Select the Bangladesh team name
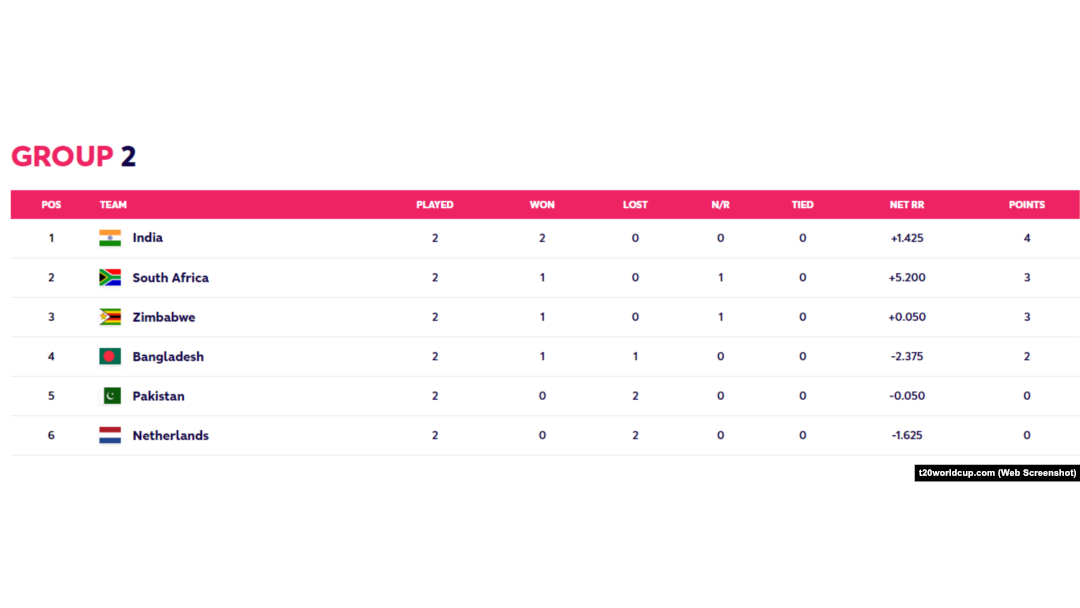 (168, 357)
